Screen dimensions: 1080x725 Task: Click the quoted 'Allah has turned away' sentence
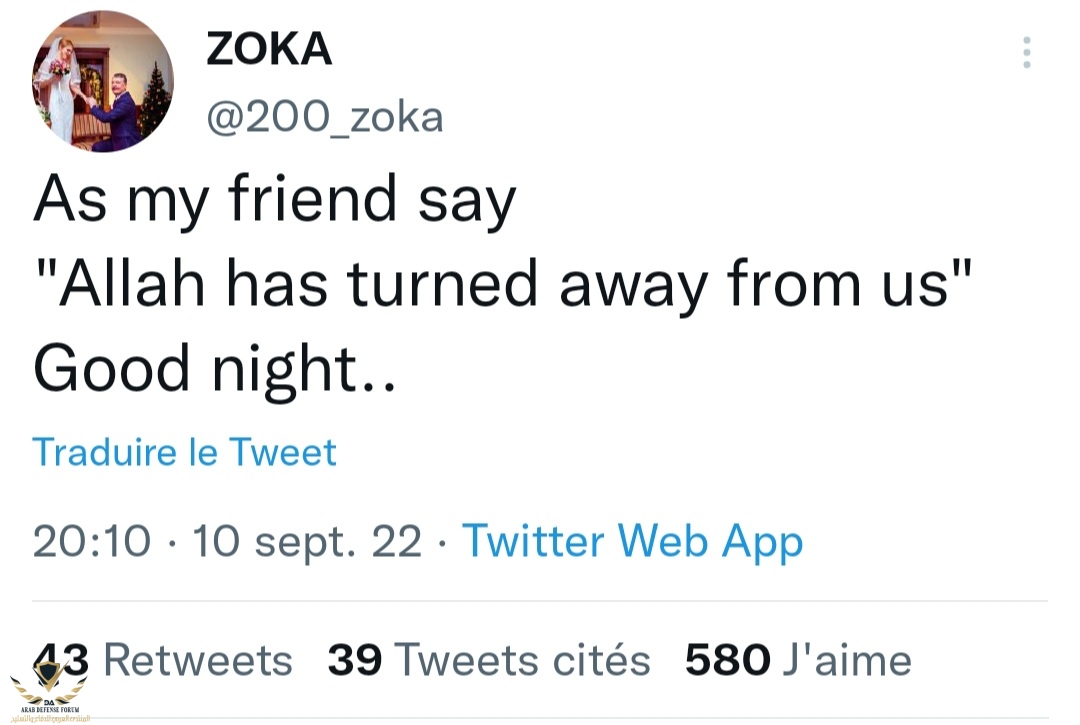(503, 285)
